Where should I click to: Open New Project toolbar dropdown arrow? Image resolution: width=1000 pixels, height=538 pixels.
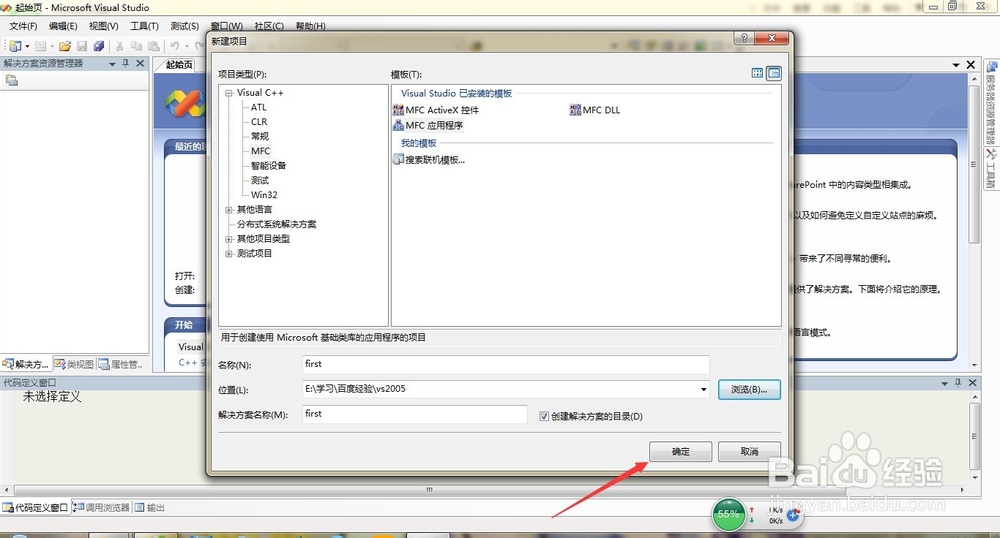pos(27,46)
